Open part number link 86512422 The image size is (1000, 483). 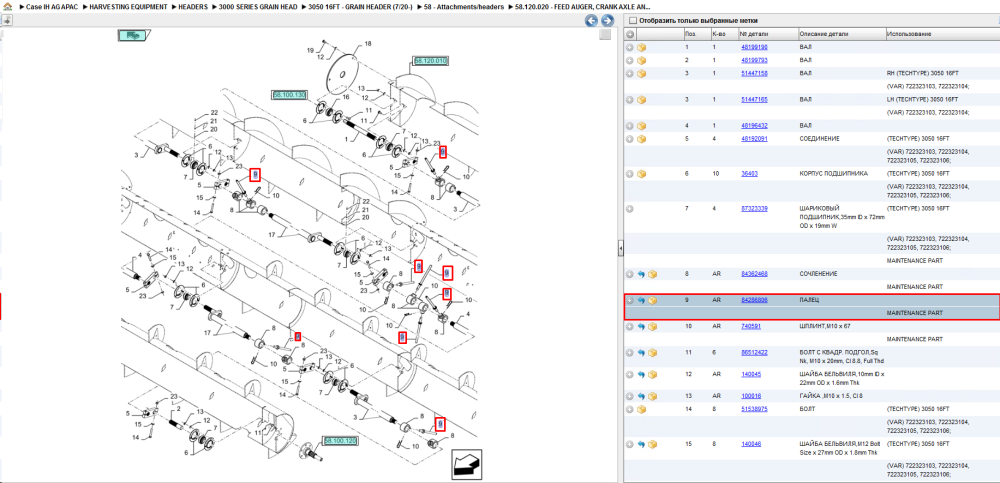coord(754,352)
